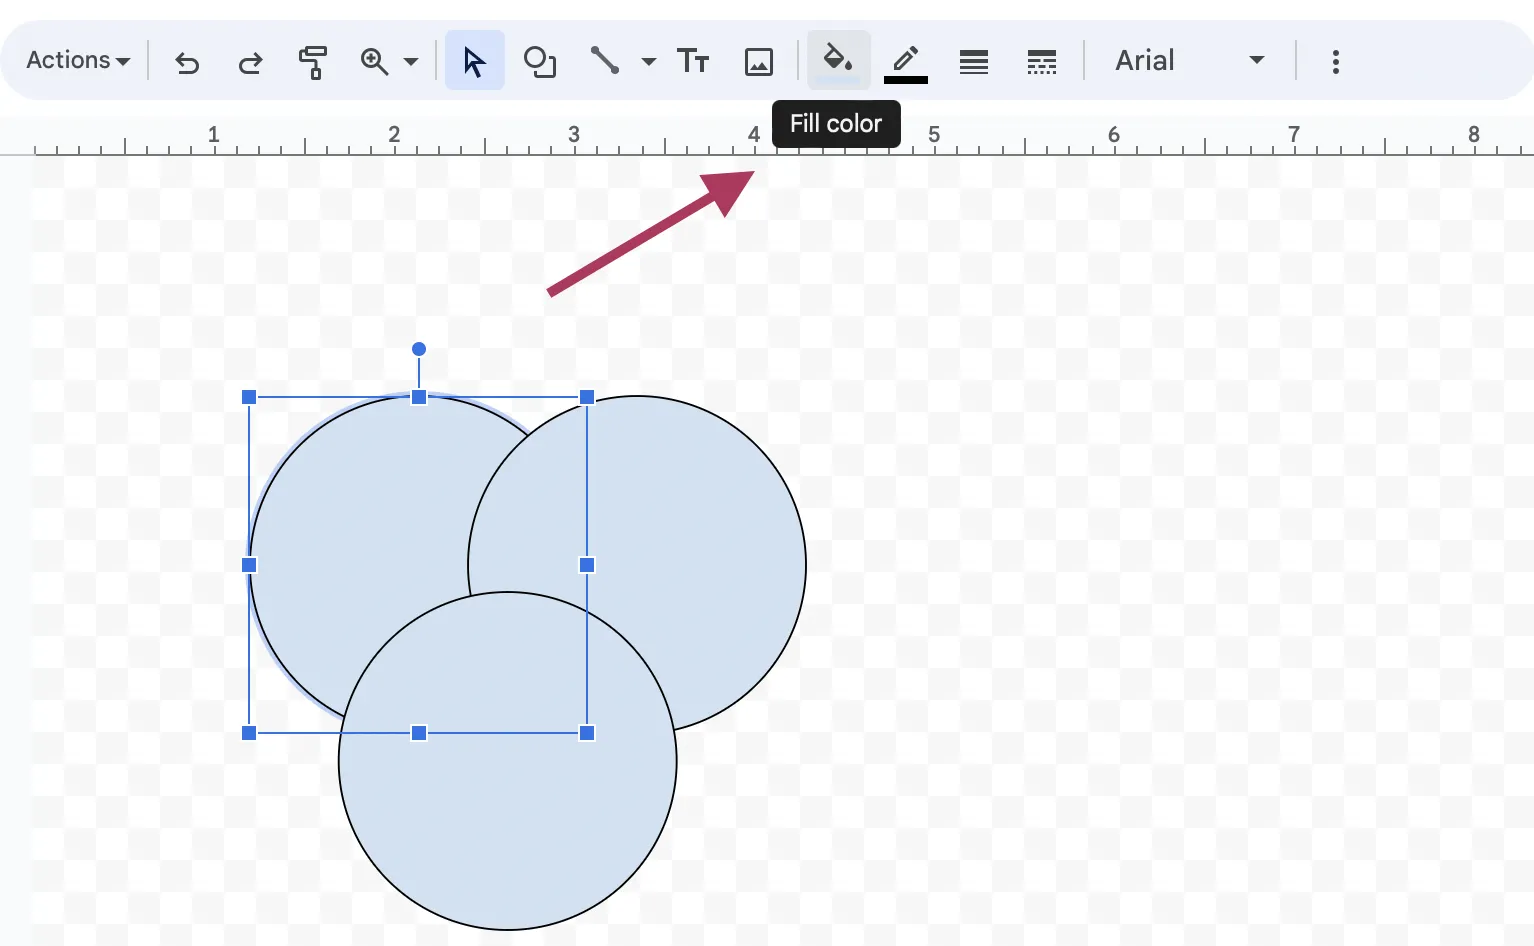
Task: Click the left-middle selection handle
Action: (x=249, y=565)
